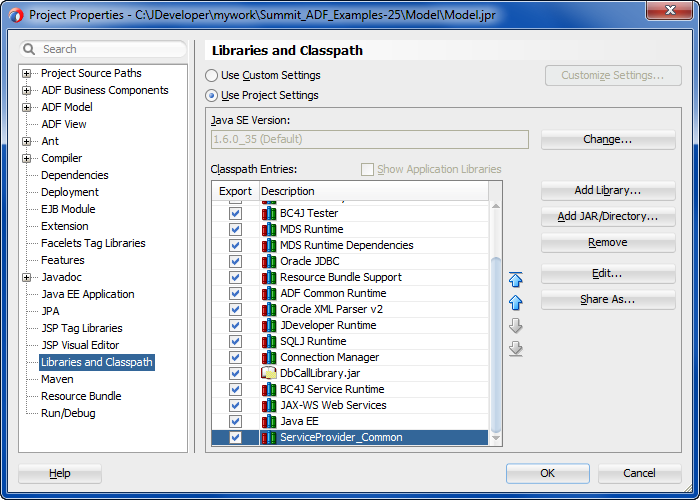Open the Deployment category

click(x=70, y=192)
